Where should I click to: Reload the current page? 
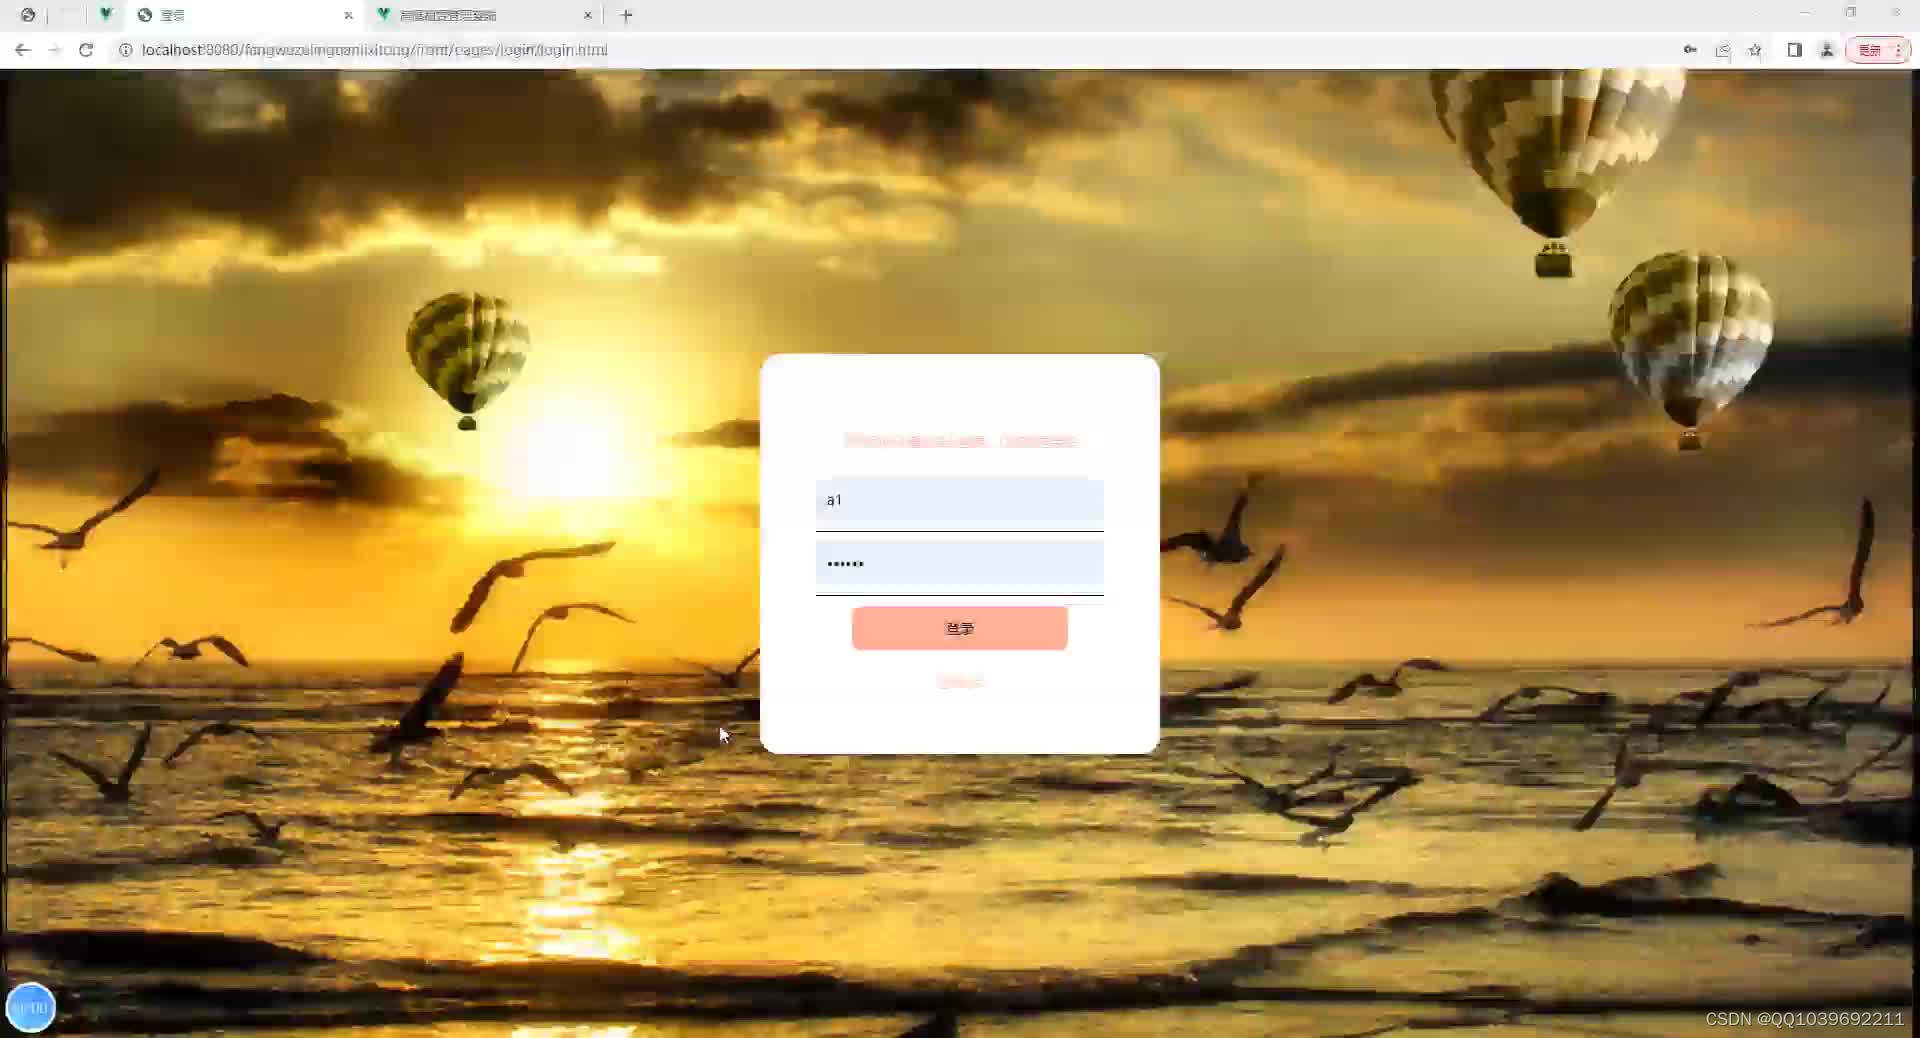[x=86, y=50]
